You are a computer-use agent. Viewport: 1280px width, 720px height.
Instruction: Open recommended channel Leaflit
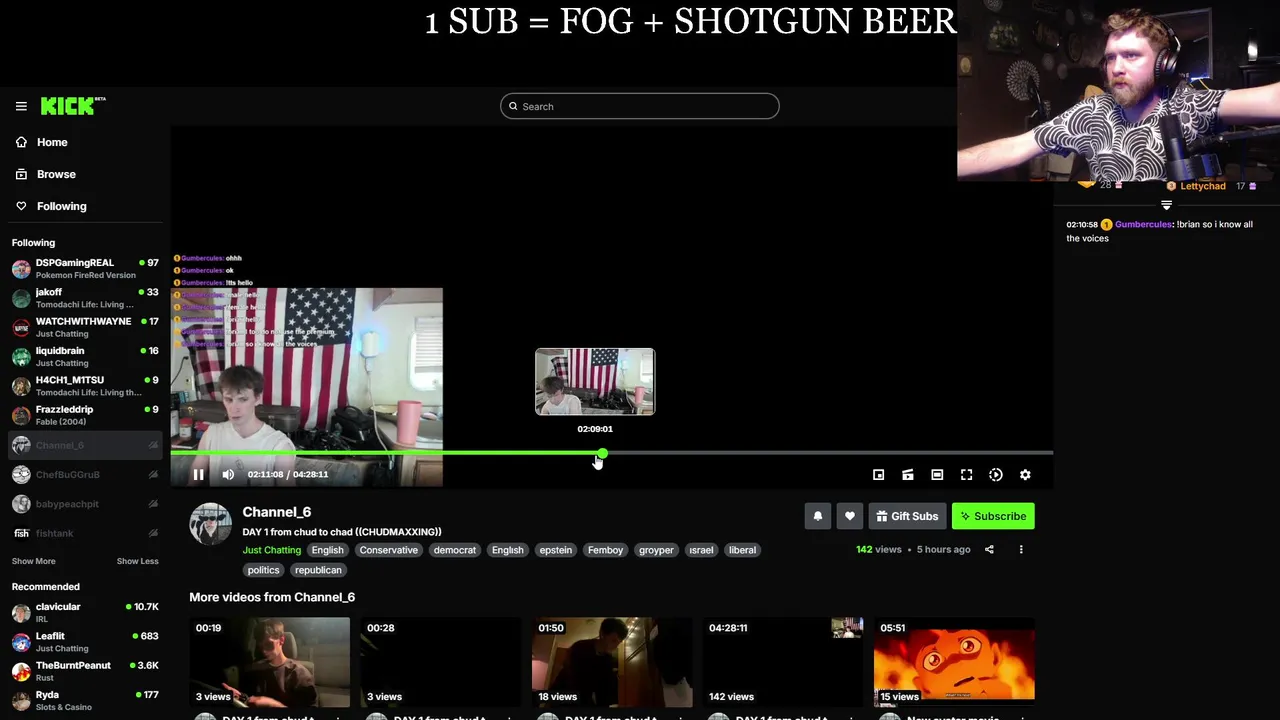point(85,642)
